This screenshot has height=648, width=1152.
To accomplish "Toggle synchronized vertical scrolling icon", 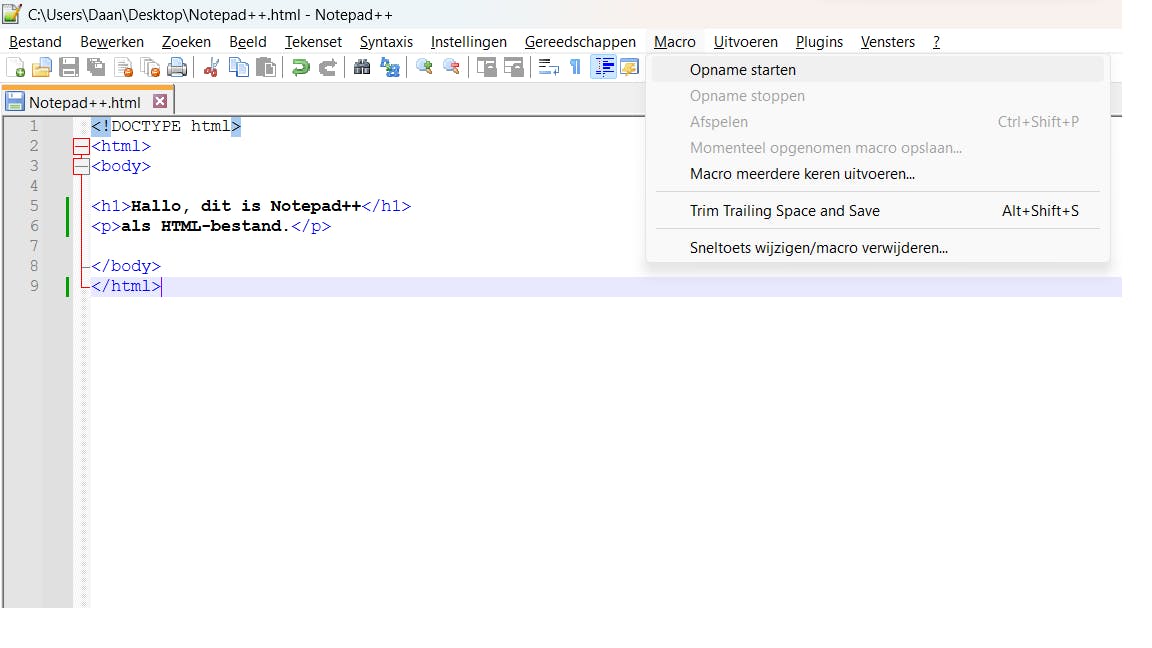I will click(486, 68).
